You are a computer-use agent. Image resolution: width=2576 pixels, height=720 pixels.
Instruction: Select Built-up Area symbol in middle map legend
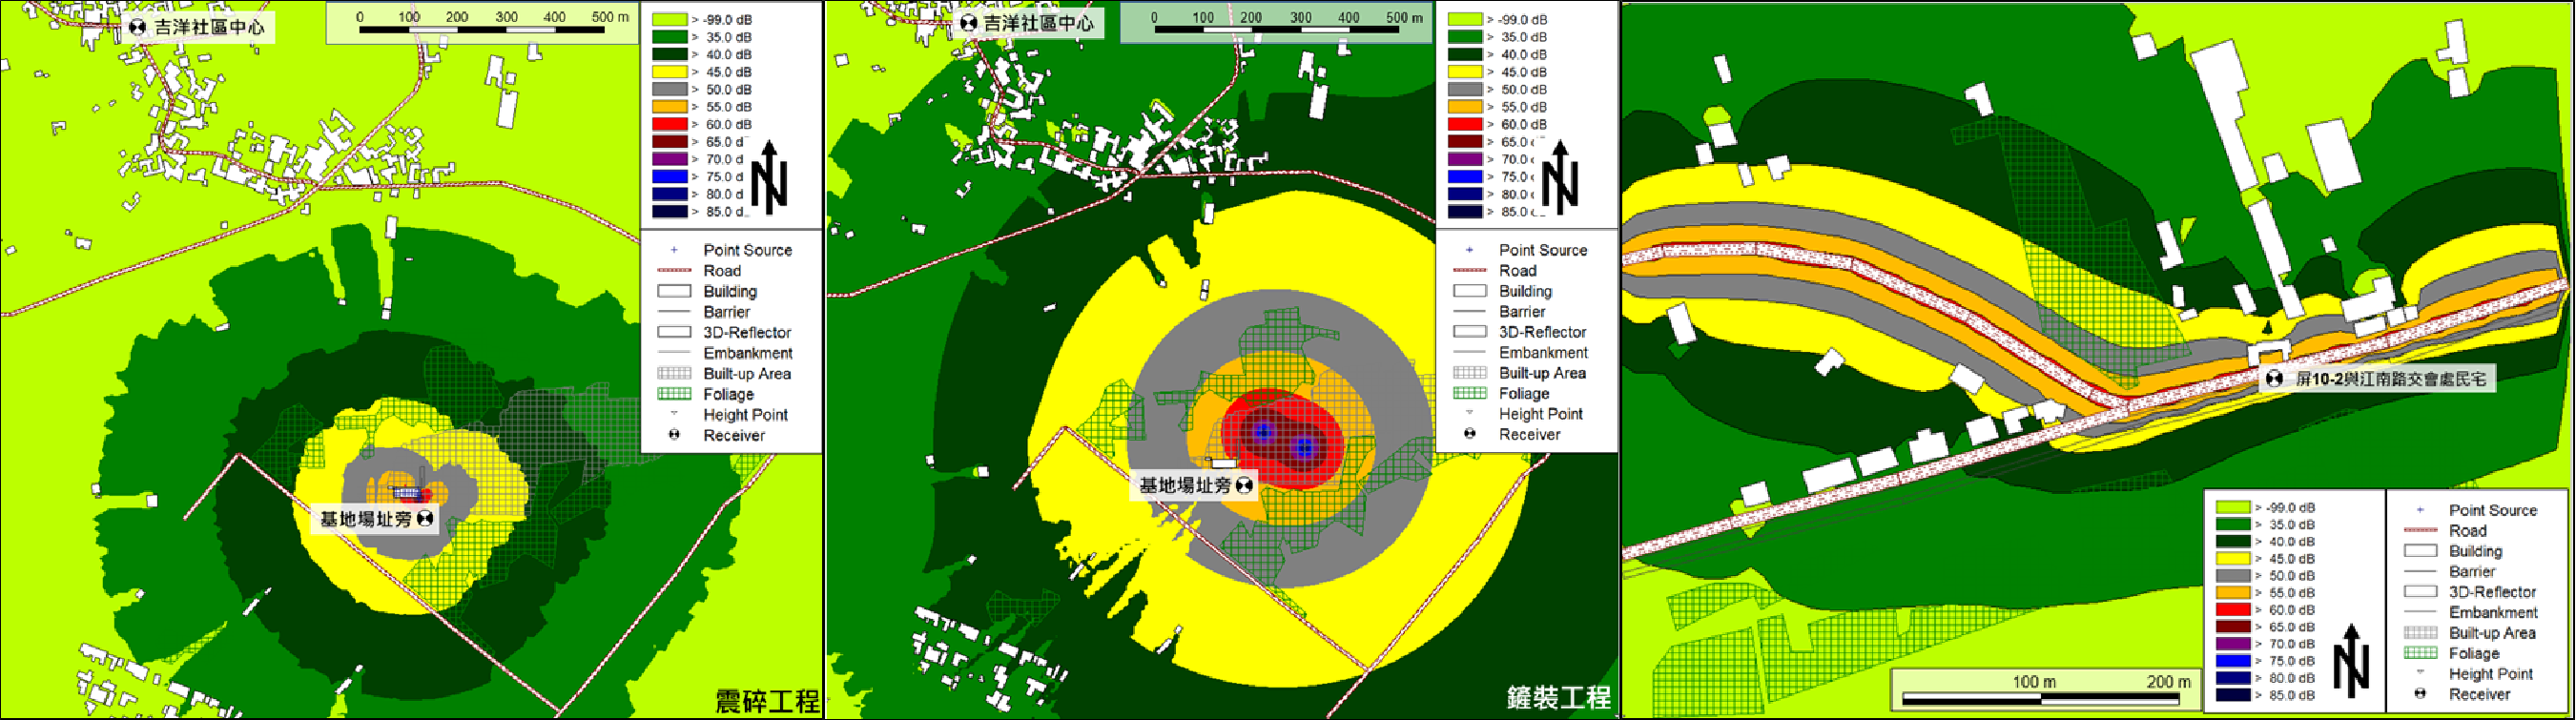1469,373
